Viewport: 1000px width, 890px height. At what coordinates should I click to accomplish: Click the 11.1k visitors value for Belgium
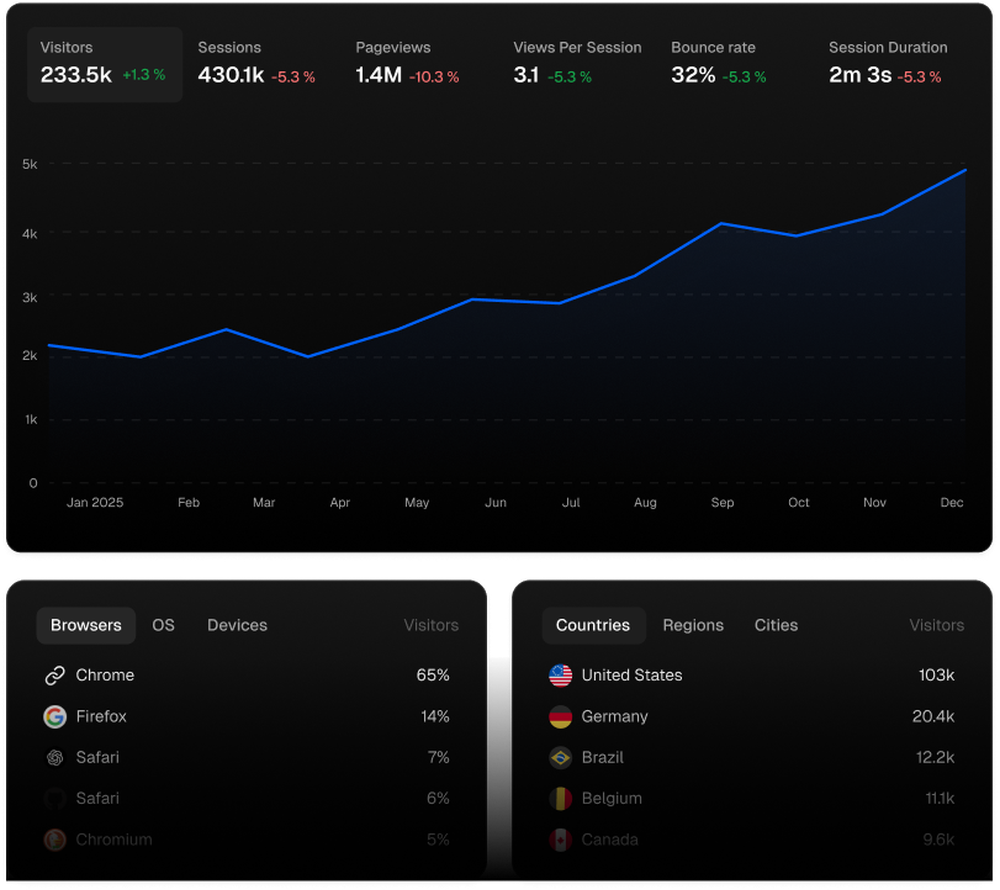(940, 798)
